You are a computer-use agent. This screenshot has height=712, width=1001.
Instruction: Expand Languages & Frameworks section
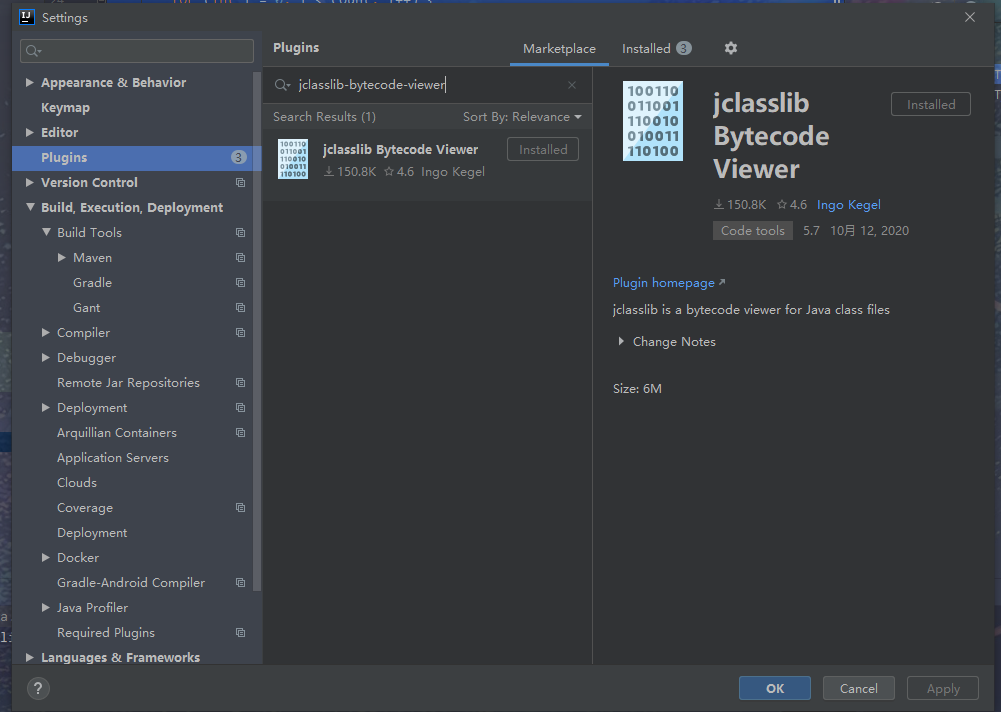[x=29, y=657]
